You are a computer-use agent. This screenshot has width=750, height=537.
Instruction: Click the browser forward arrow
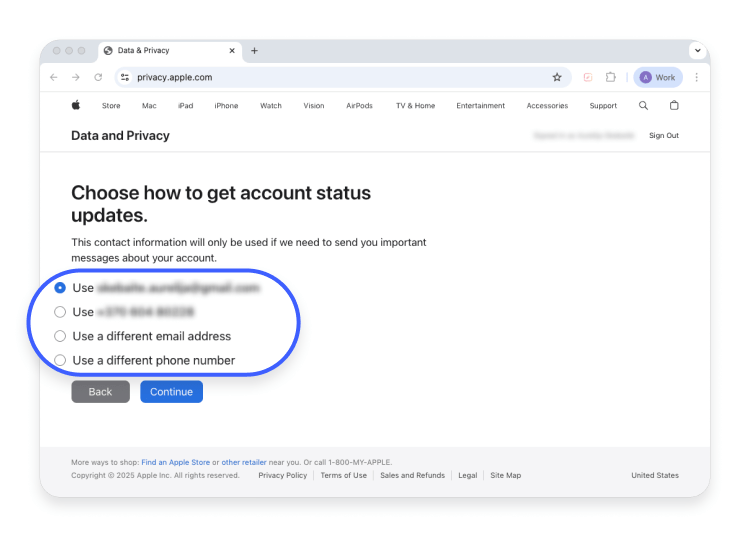76,77
